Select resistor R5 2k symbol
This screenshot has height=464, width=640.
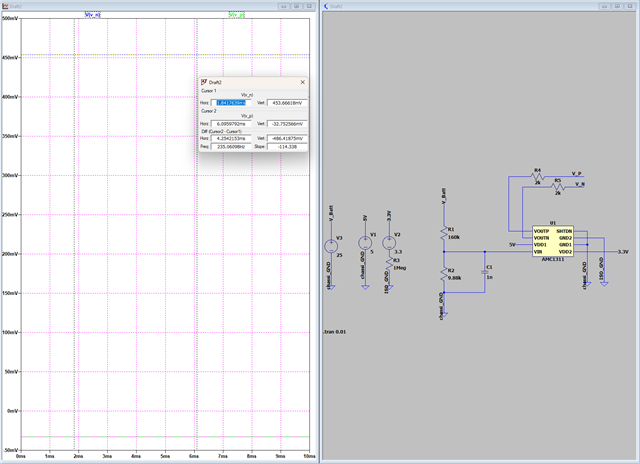point(558,187)
